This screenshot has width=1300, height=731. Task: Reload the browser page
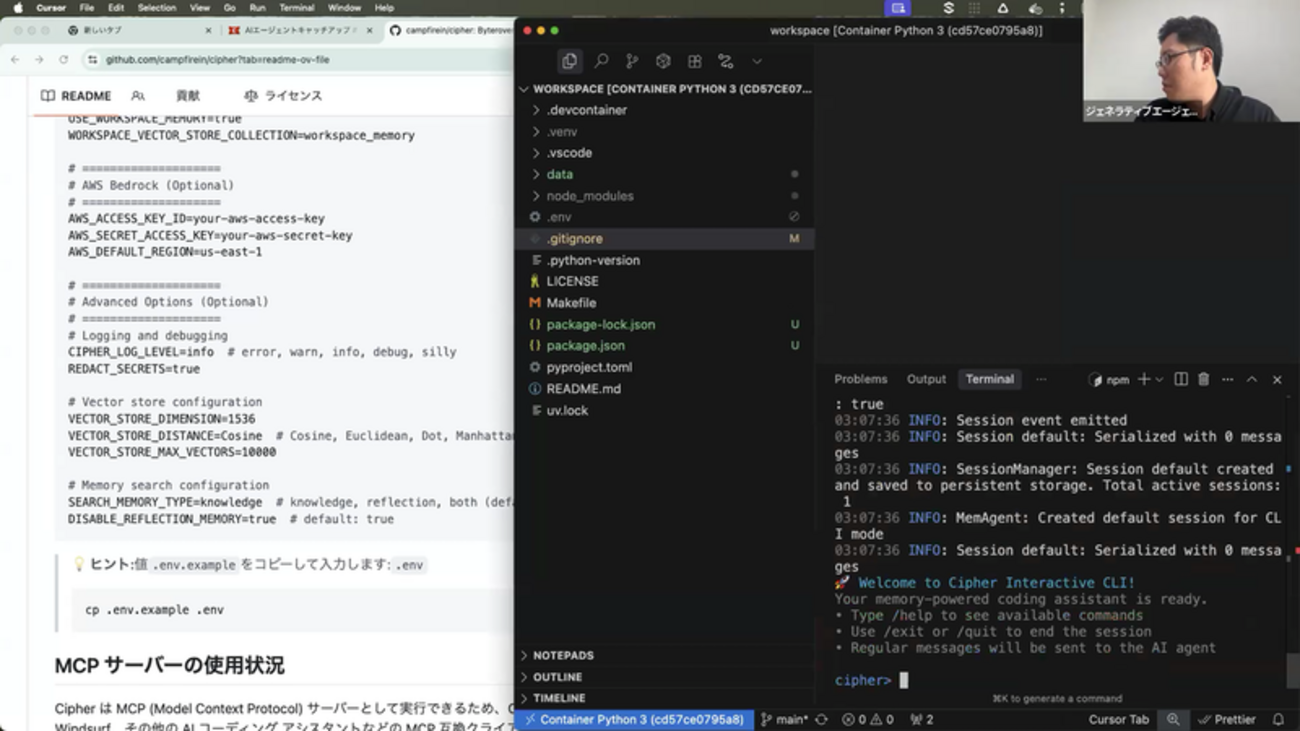(x=63, y=60)
